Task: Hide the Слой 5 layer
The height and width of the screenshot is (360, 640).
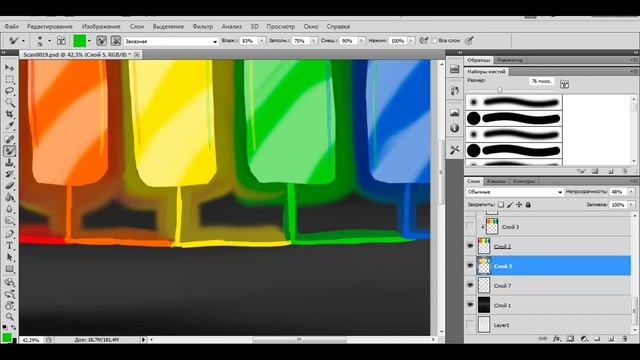Action: tap(470, 266)
